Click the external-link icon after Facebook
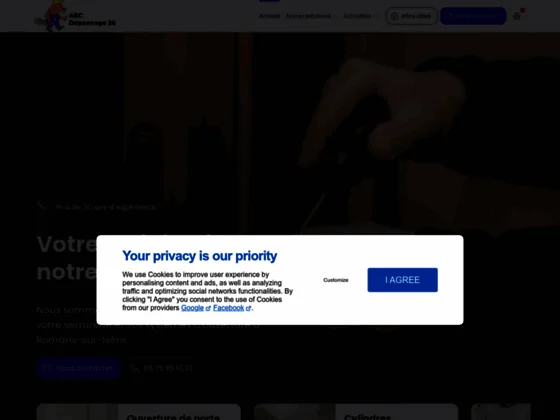 tap(249, 309)
